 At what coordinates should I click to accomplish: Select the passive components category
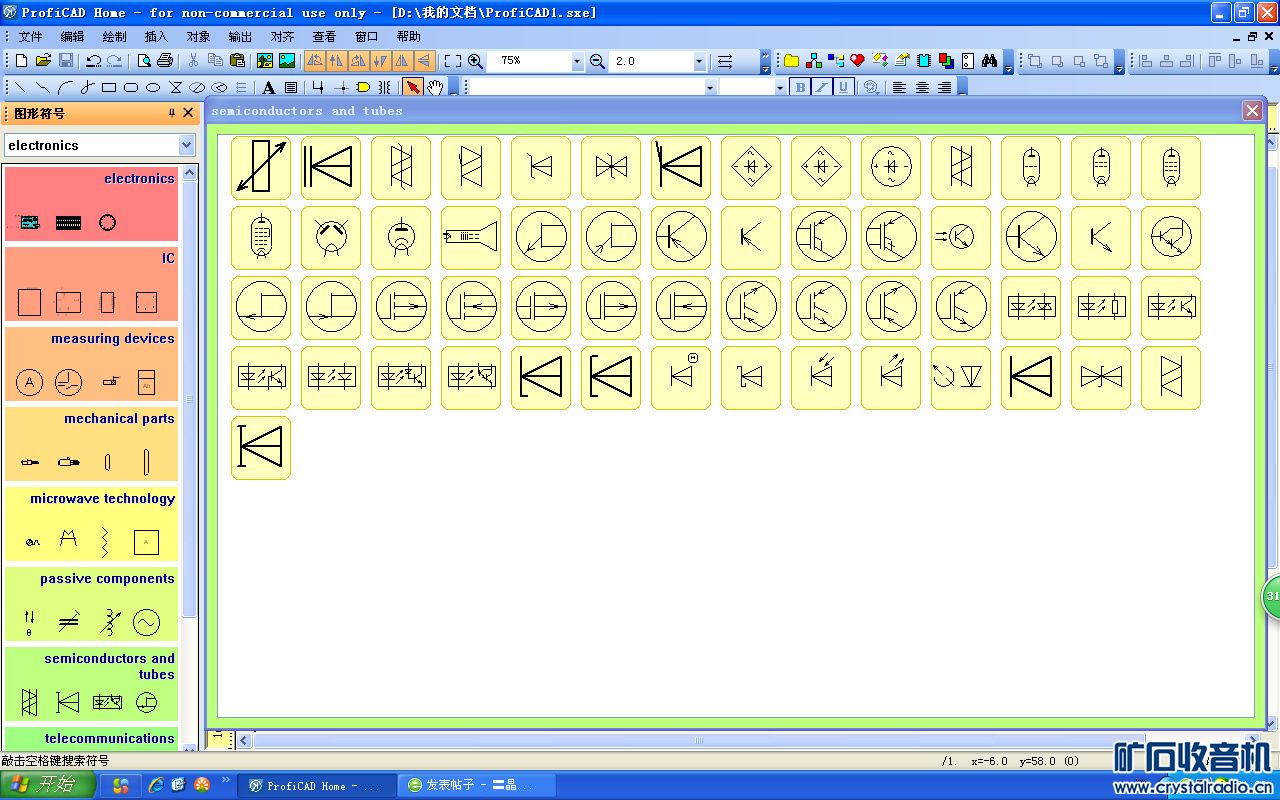pos(91,603)
